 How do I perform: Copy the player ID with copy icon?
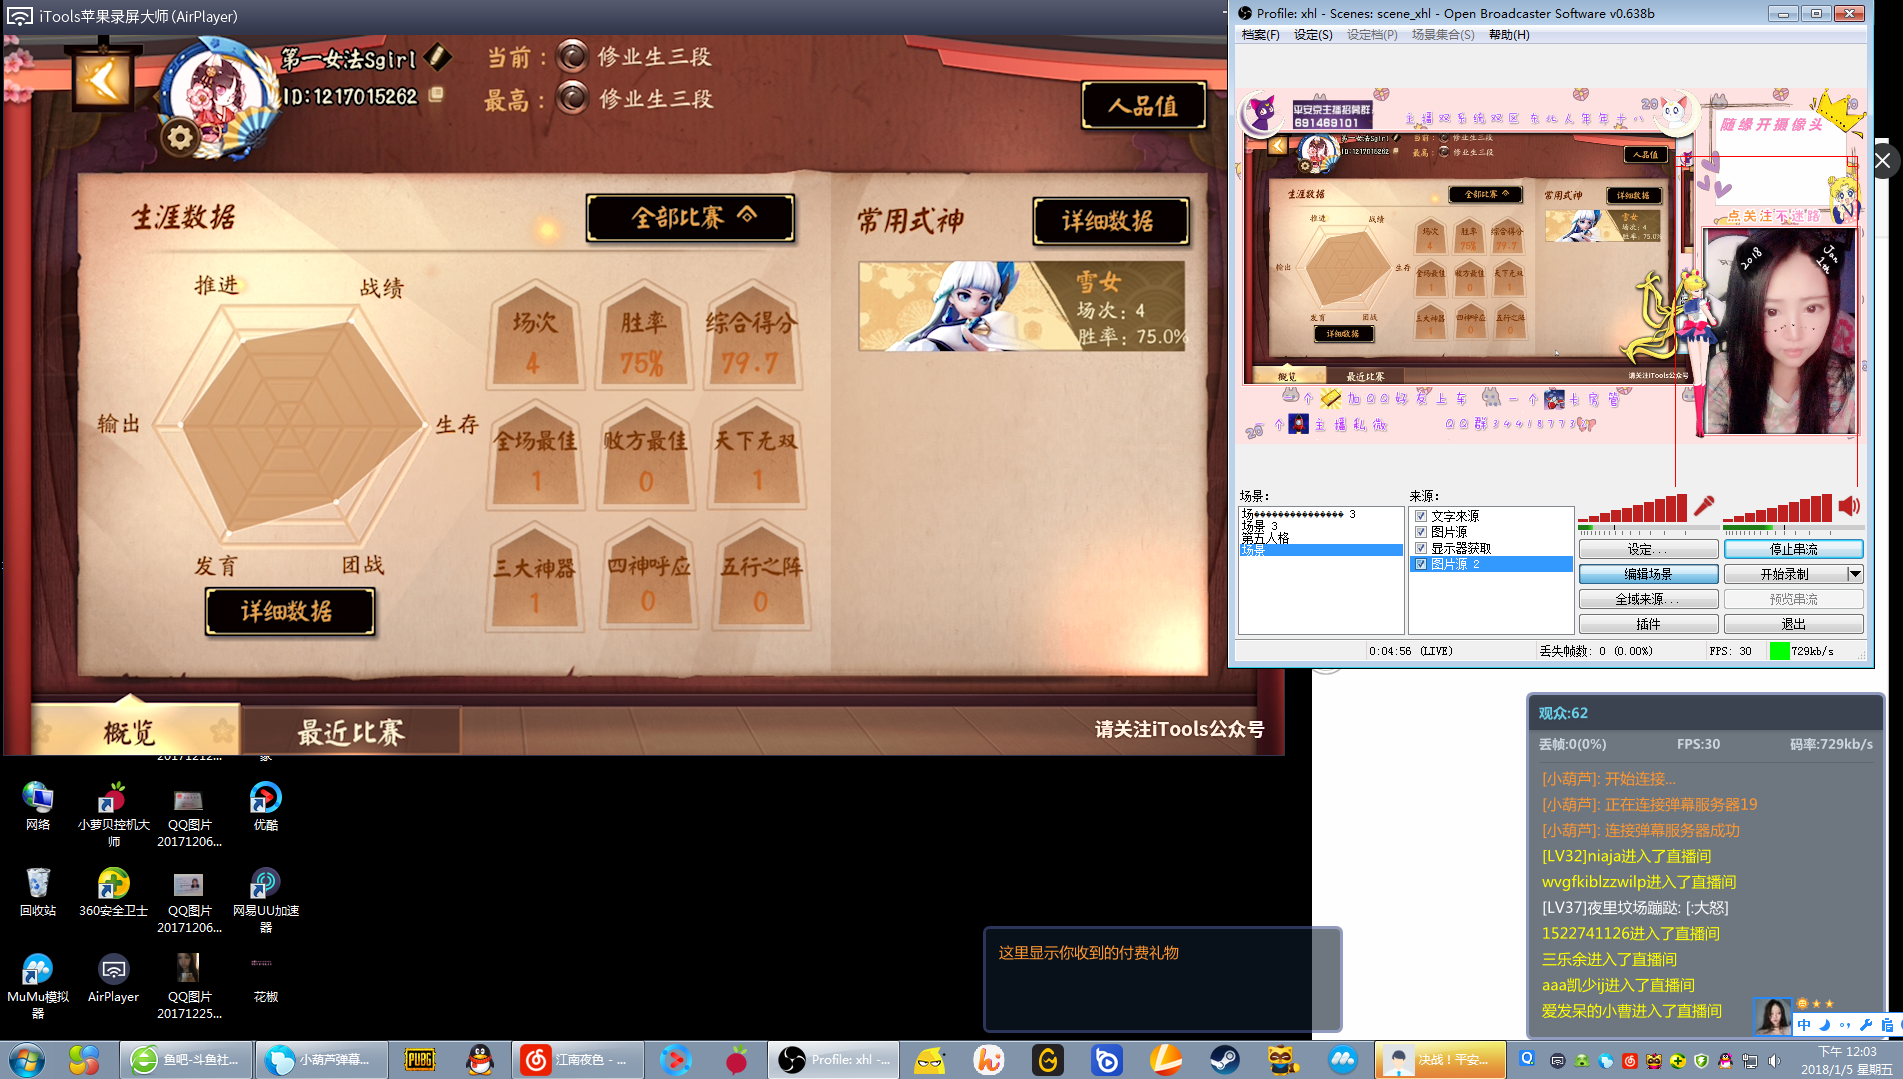pyautogui.click(x=436, y=95)
